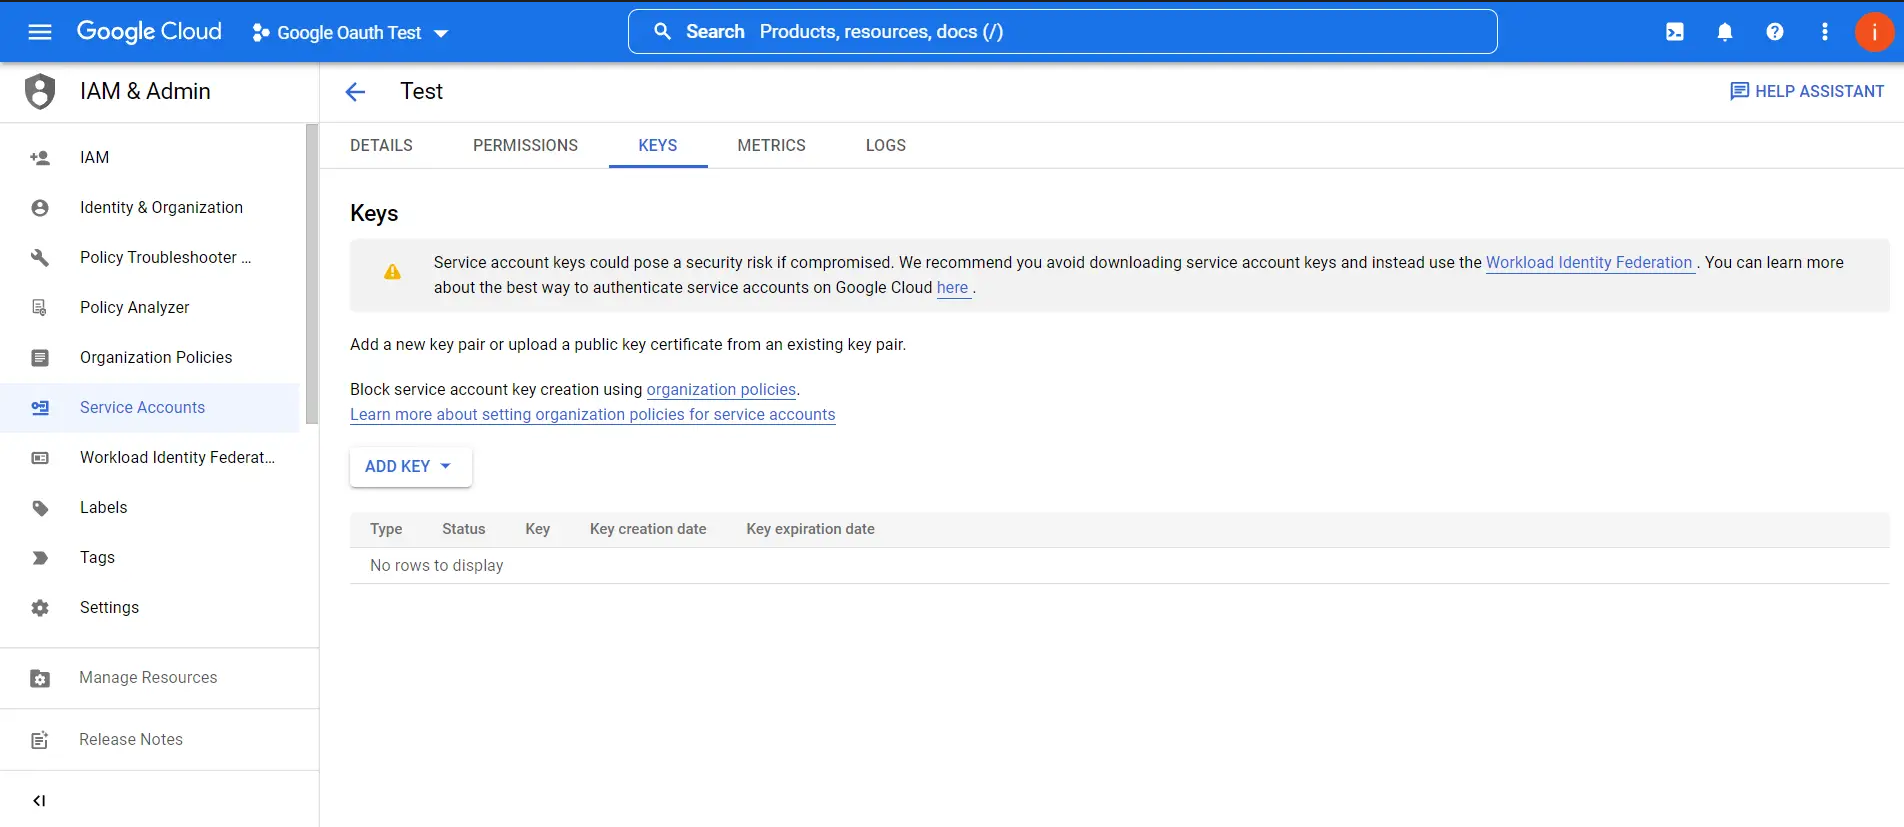Follow the organization policies link
The height and width of the screenshot is (827, 1904).
(x=721, y=390)
